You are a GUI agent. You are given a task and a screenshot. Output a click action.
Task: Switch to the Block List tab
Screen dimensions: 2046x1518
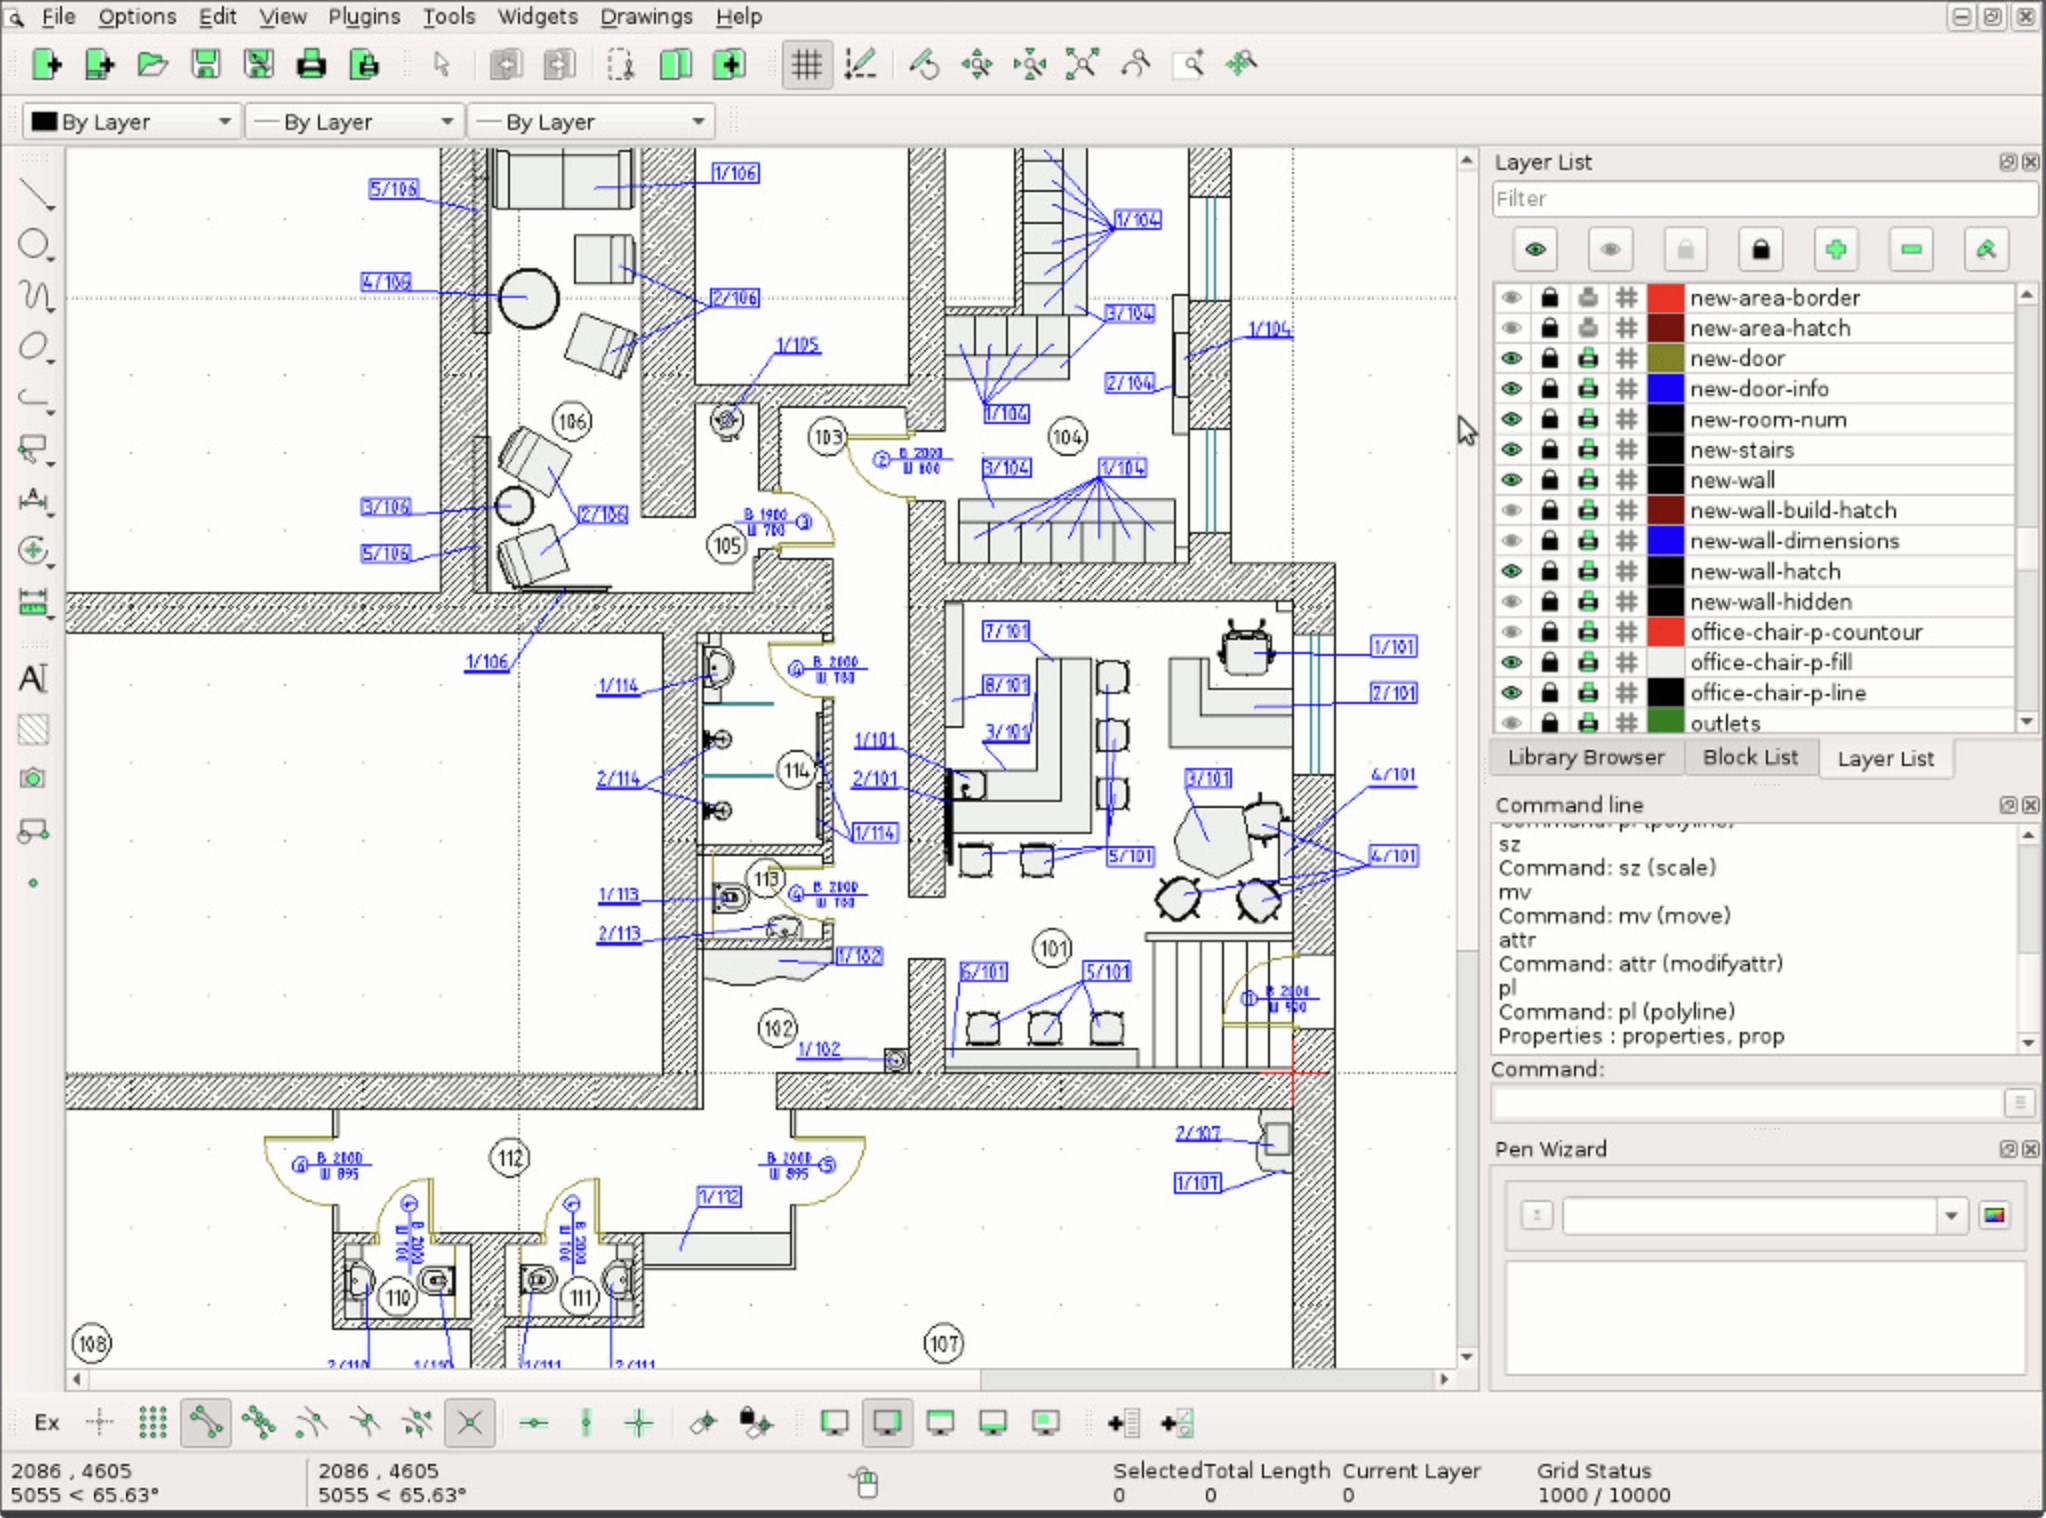coord(1749,757)
